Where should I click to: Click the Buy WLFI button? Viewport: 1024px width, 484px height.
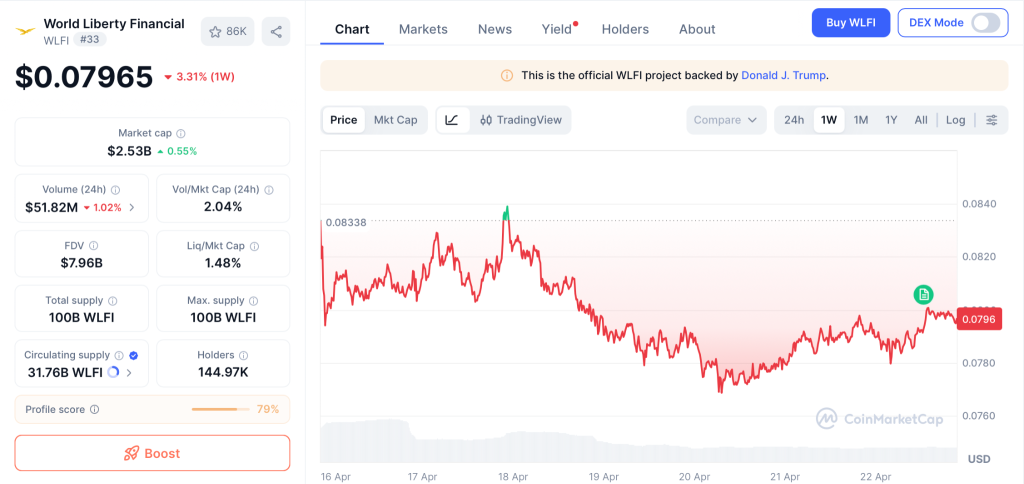[850, 23]
